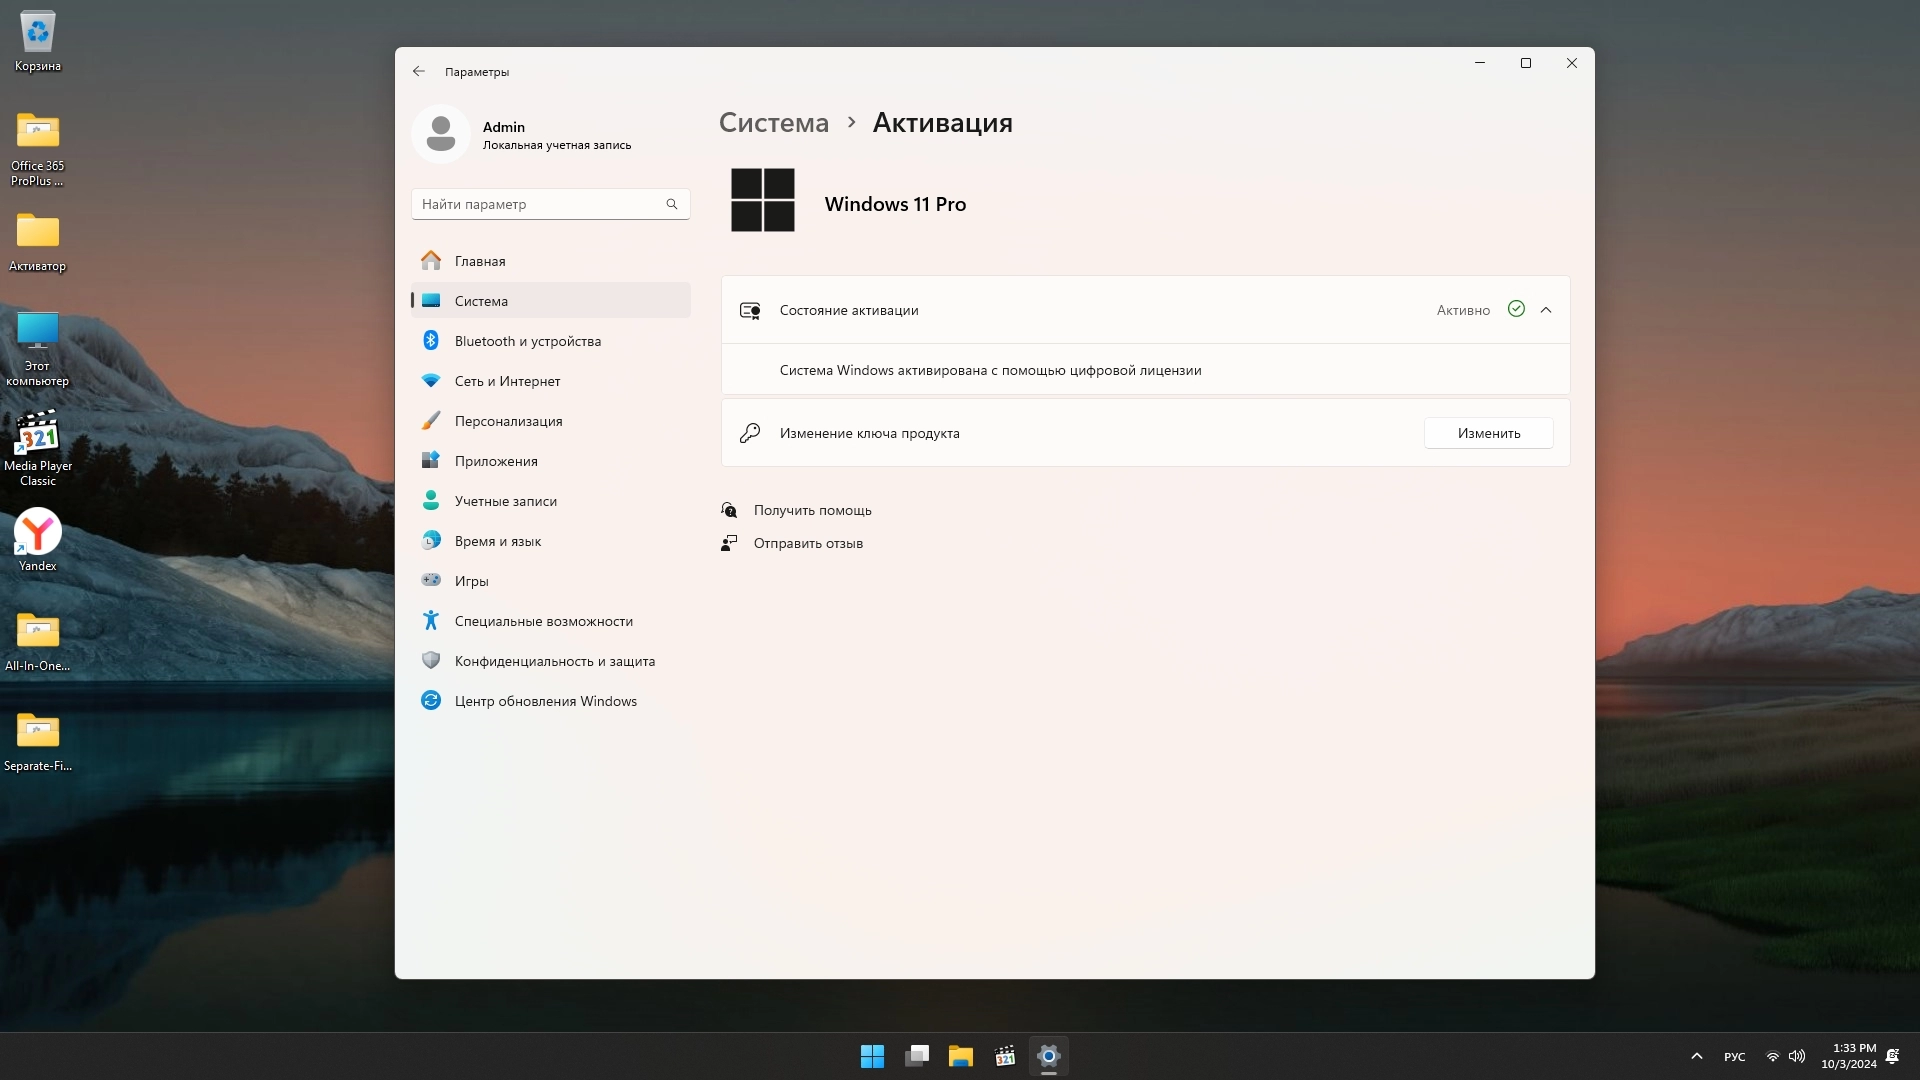Open Конфиденциальность и защита section

554,661
